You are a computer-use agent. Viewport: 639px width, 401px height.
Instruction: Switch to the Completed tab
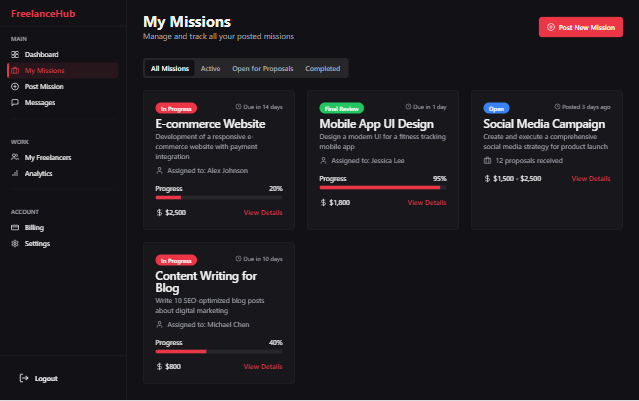(323, 68)
